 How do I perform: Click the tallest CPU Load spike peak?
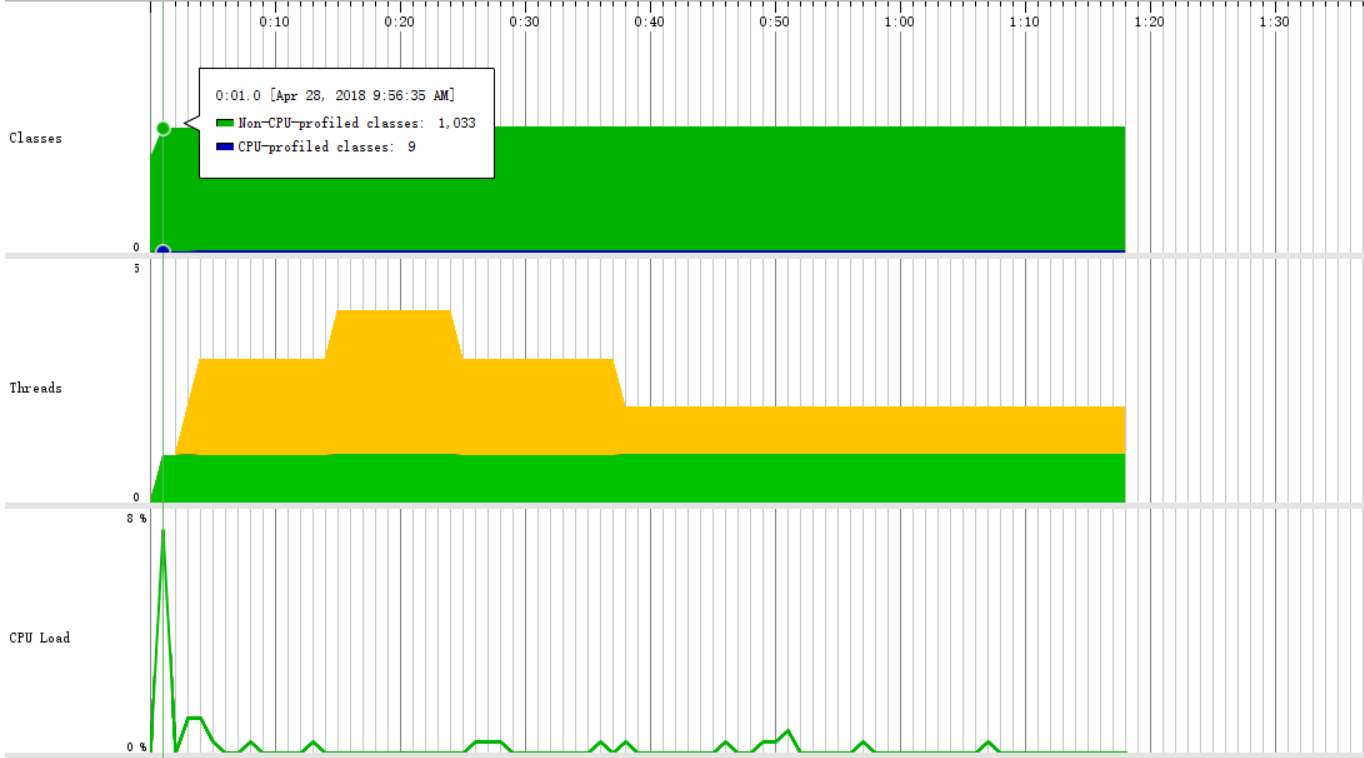[163, 531]
